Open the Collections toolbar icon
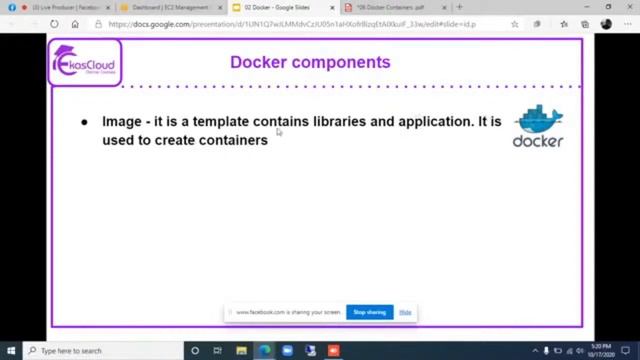This screenshot has width=640, height=360. [x=585, y=24]
